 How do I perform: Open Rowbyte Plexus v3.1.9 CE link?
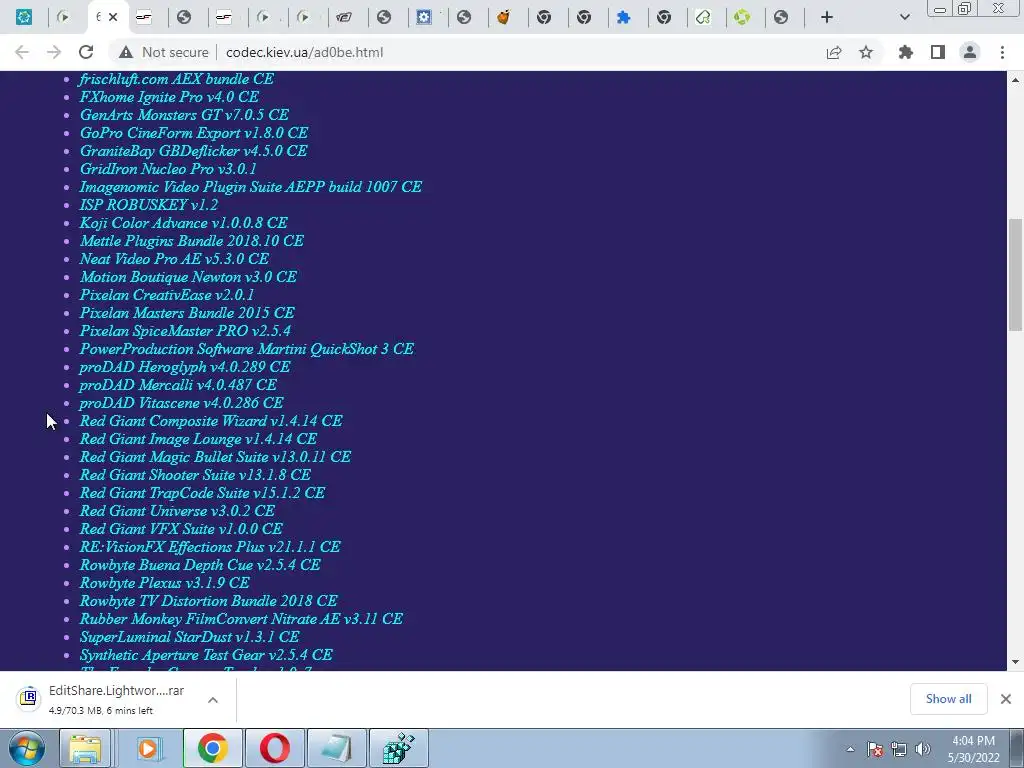[165, 583]
